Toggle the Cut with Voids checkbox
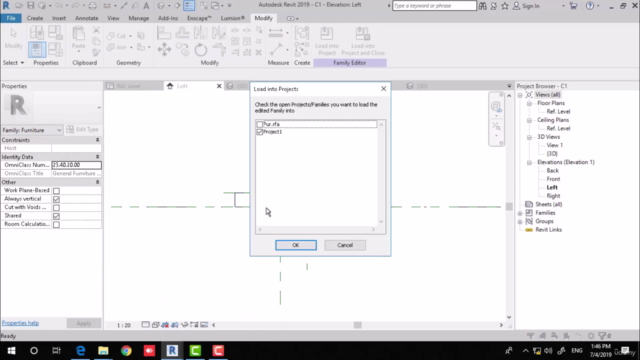This screenshot has width=640, height=360. click(56, 207)
